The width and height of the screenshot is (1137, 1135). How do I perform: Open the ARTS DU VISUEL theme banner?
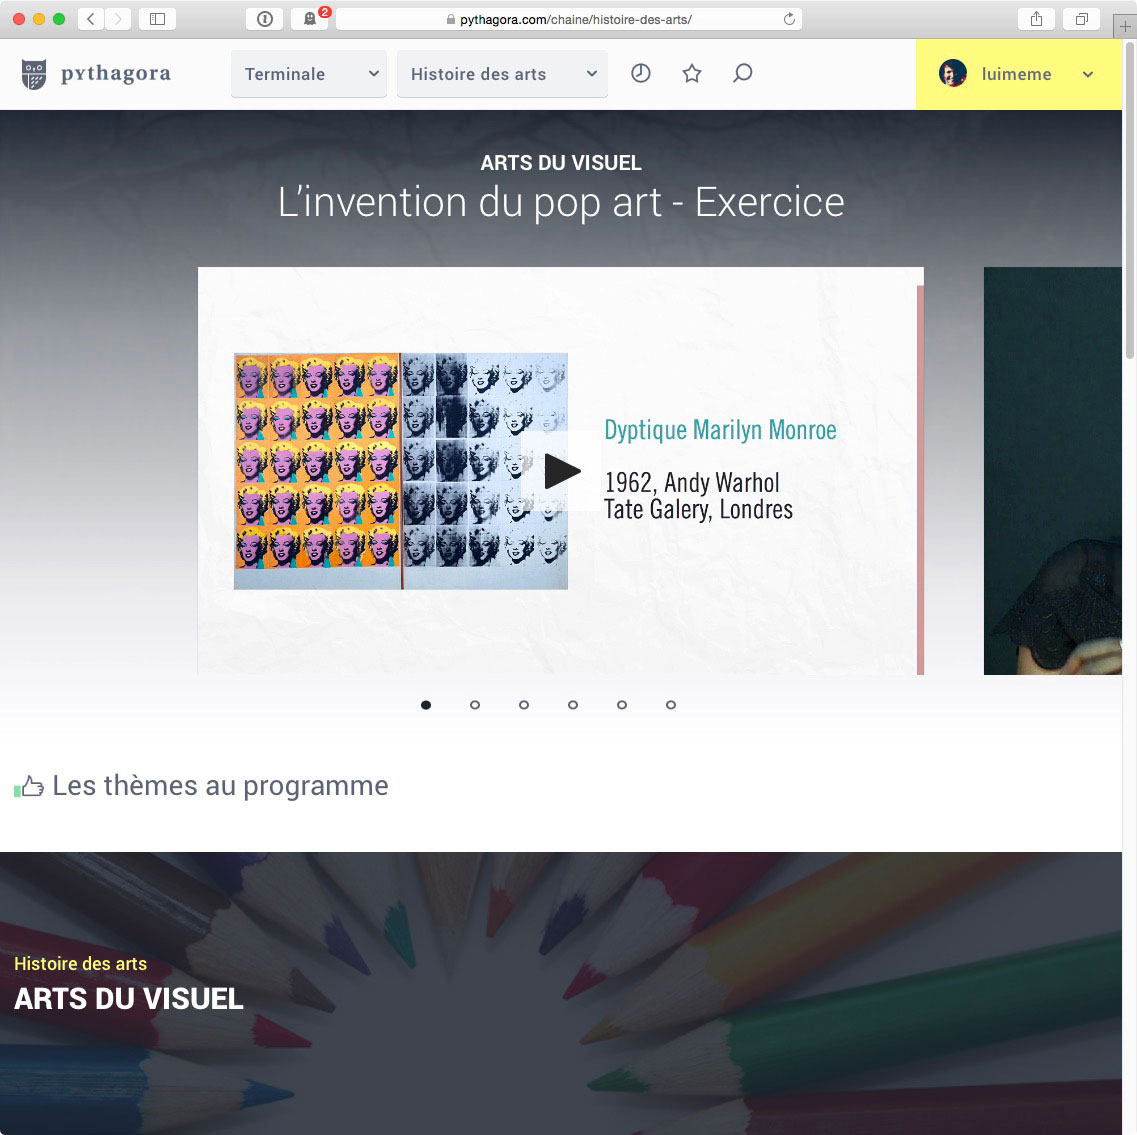click(561, 993)
